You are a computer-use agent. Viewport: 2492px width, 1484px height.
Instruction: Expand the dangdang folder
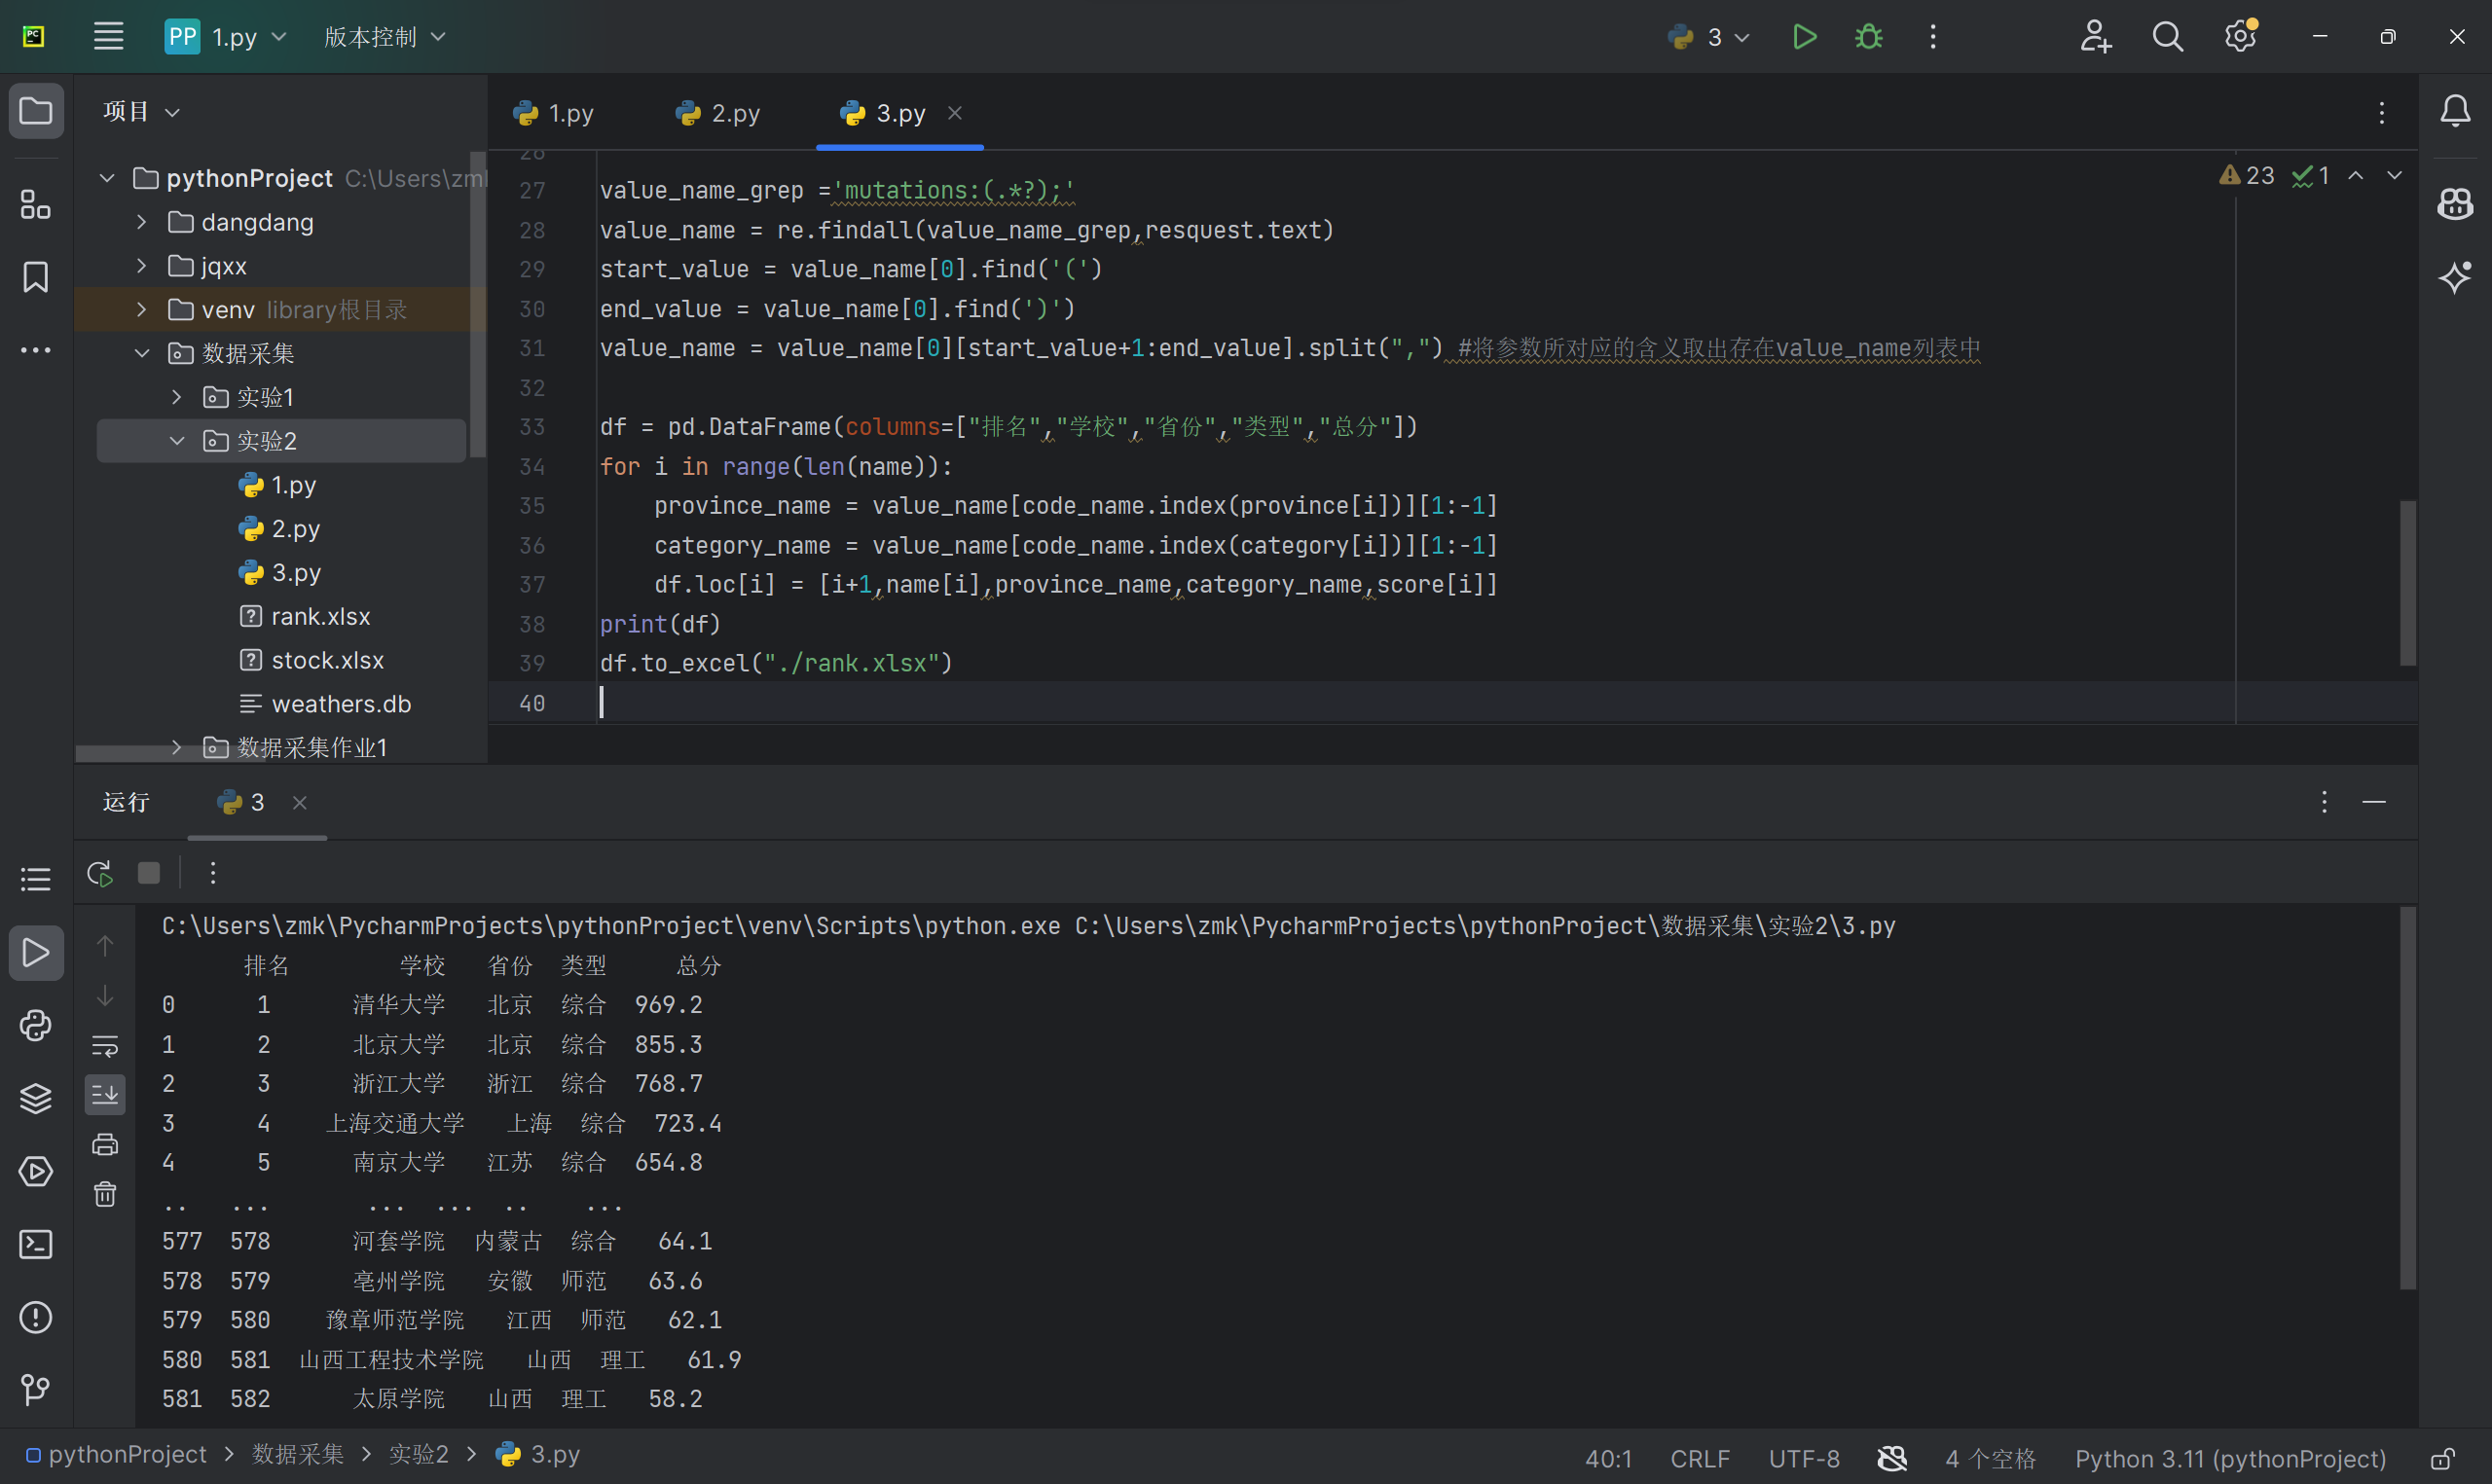[x=141, y=222]
